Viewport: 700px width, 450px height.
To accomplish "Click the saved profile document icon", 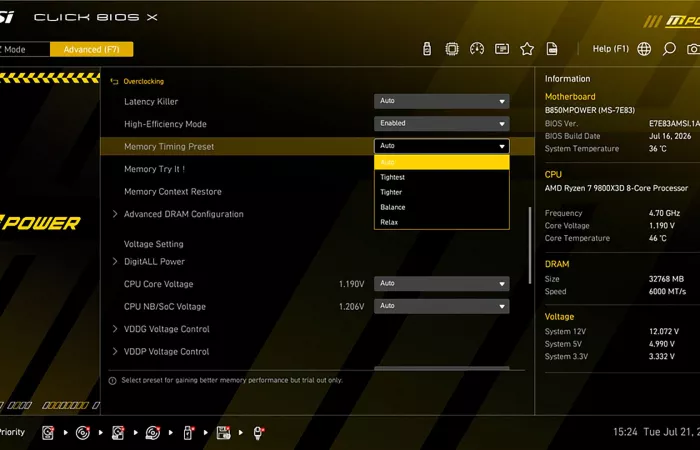I will click(x=552, y=49).
